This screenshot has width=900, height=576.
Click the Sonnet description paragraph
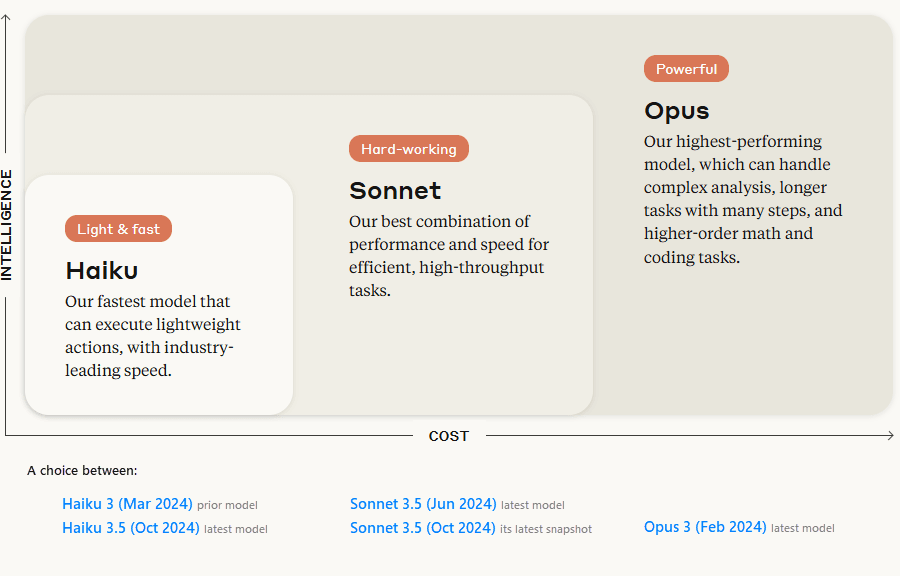tap(449, 255)
